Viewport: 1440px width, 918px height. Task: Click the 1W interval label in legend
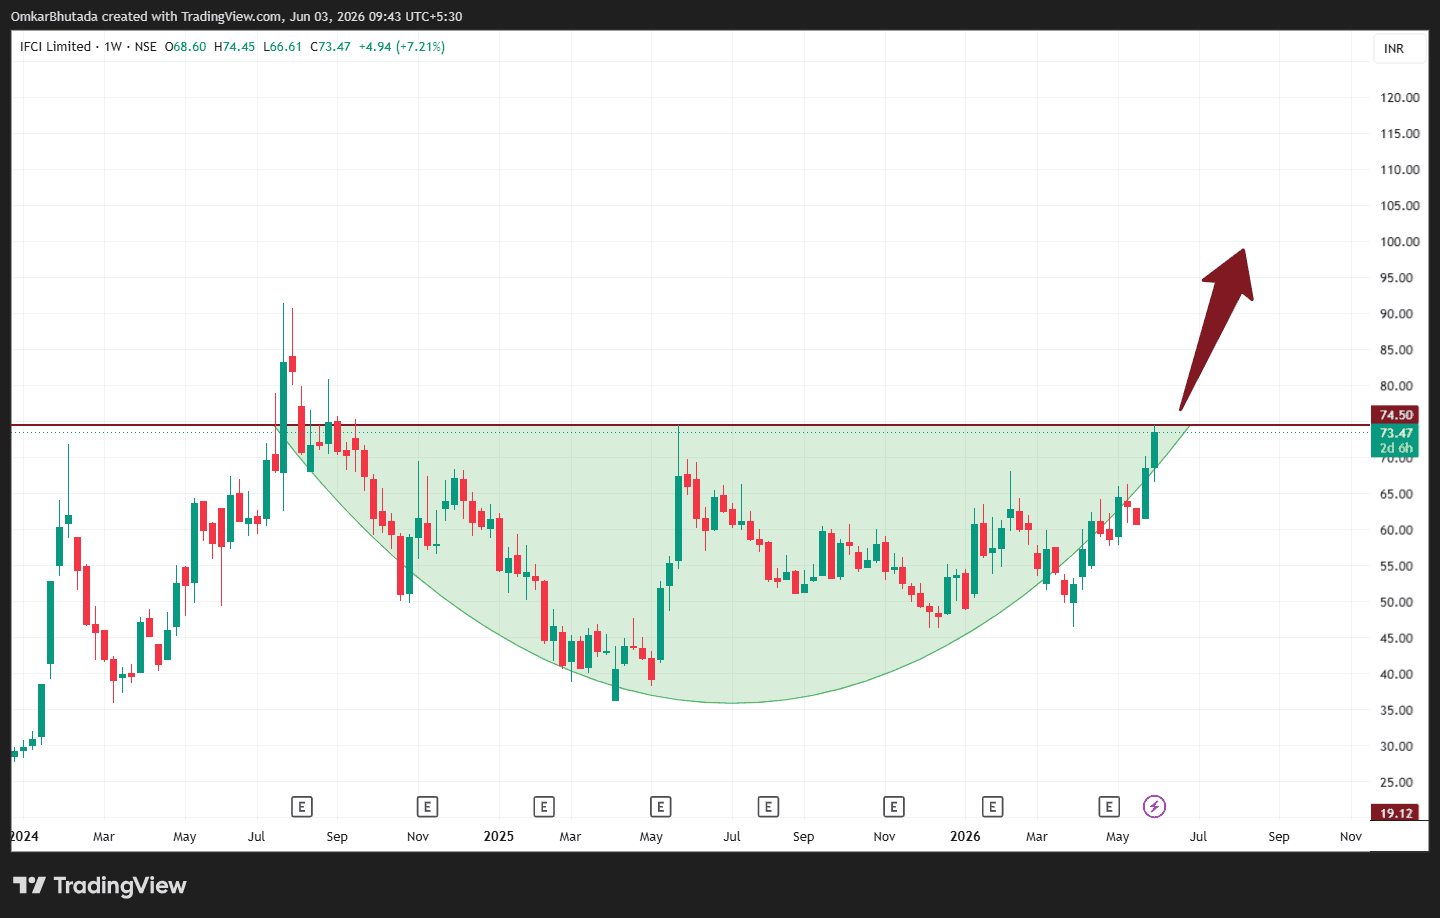click(x=113, y=46)
